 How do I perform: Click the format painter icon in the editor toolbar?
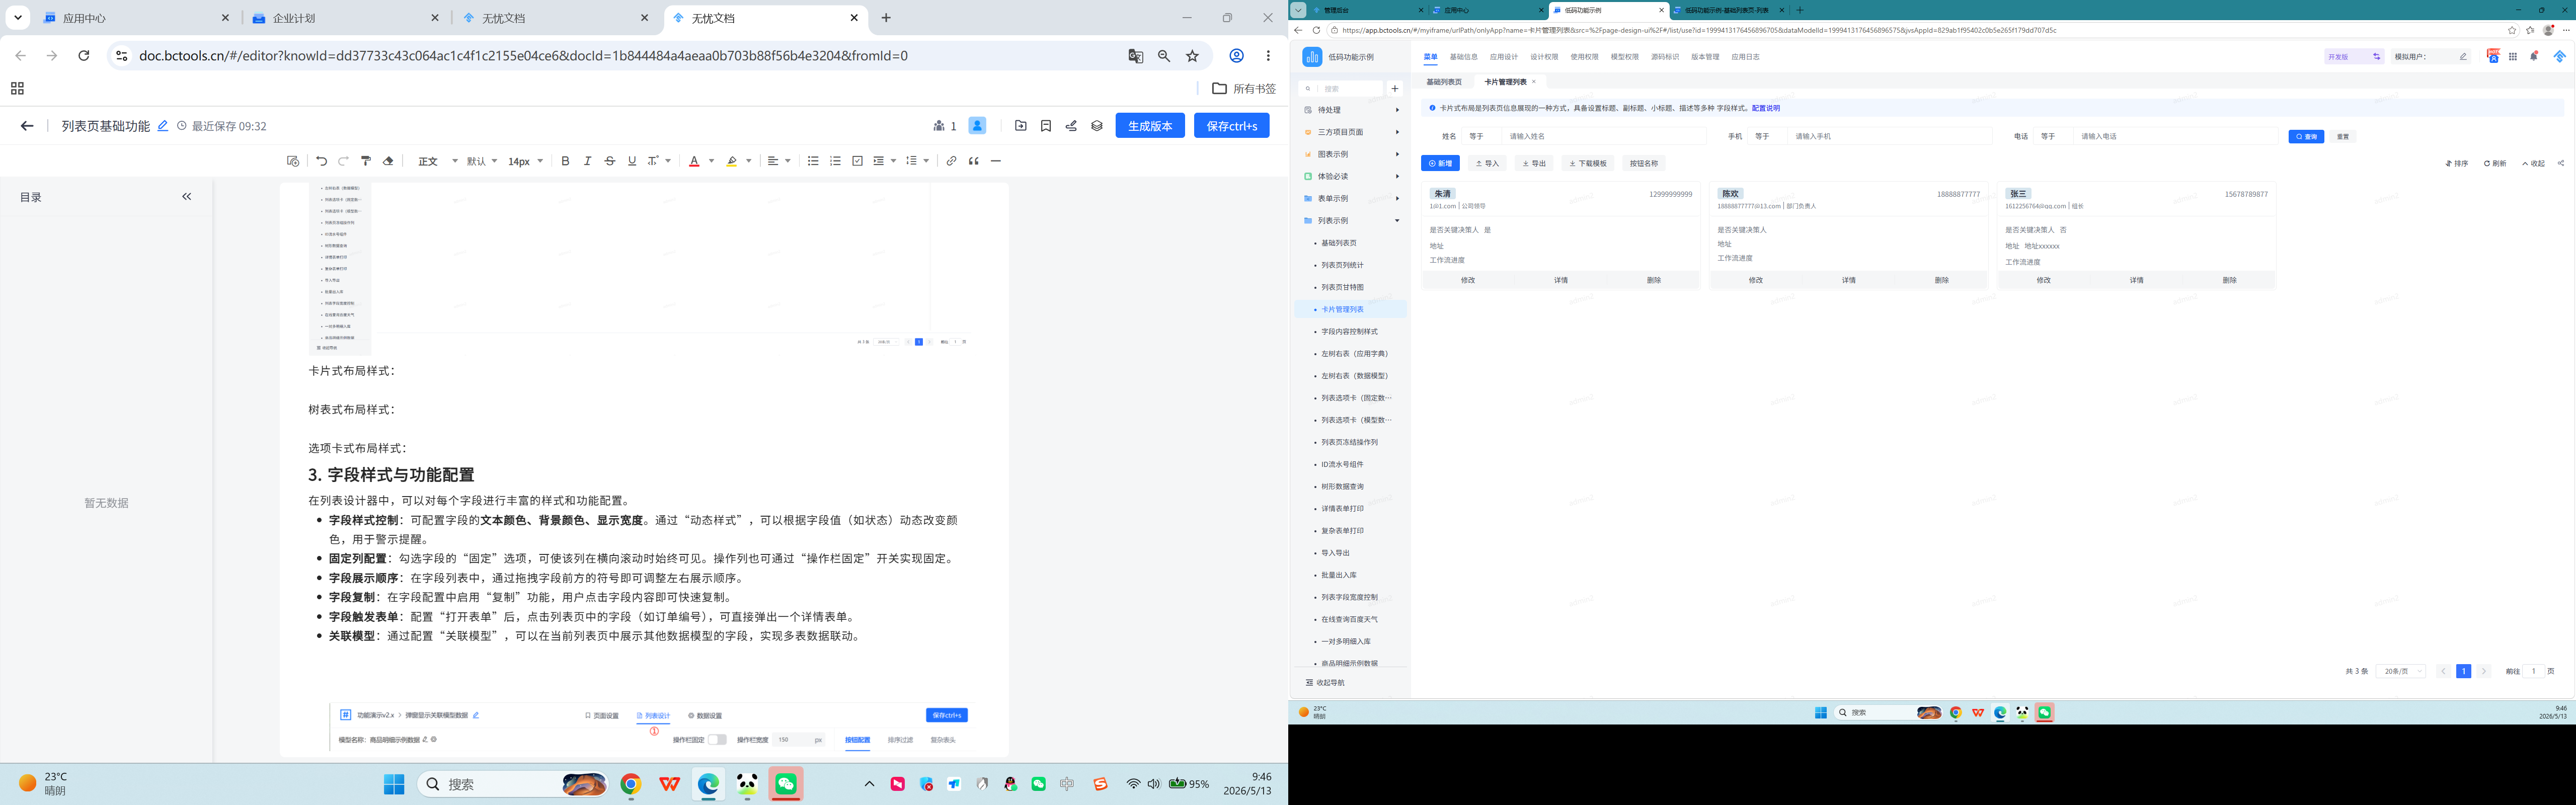tap(366, 161)
